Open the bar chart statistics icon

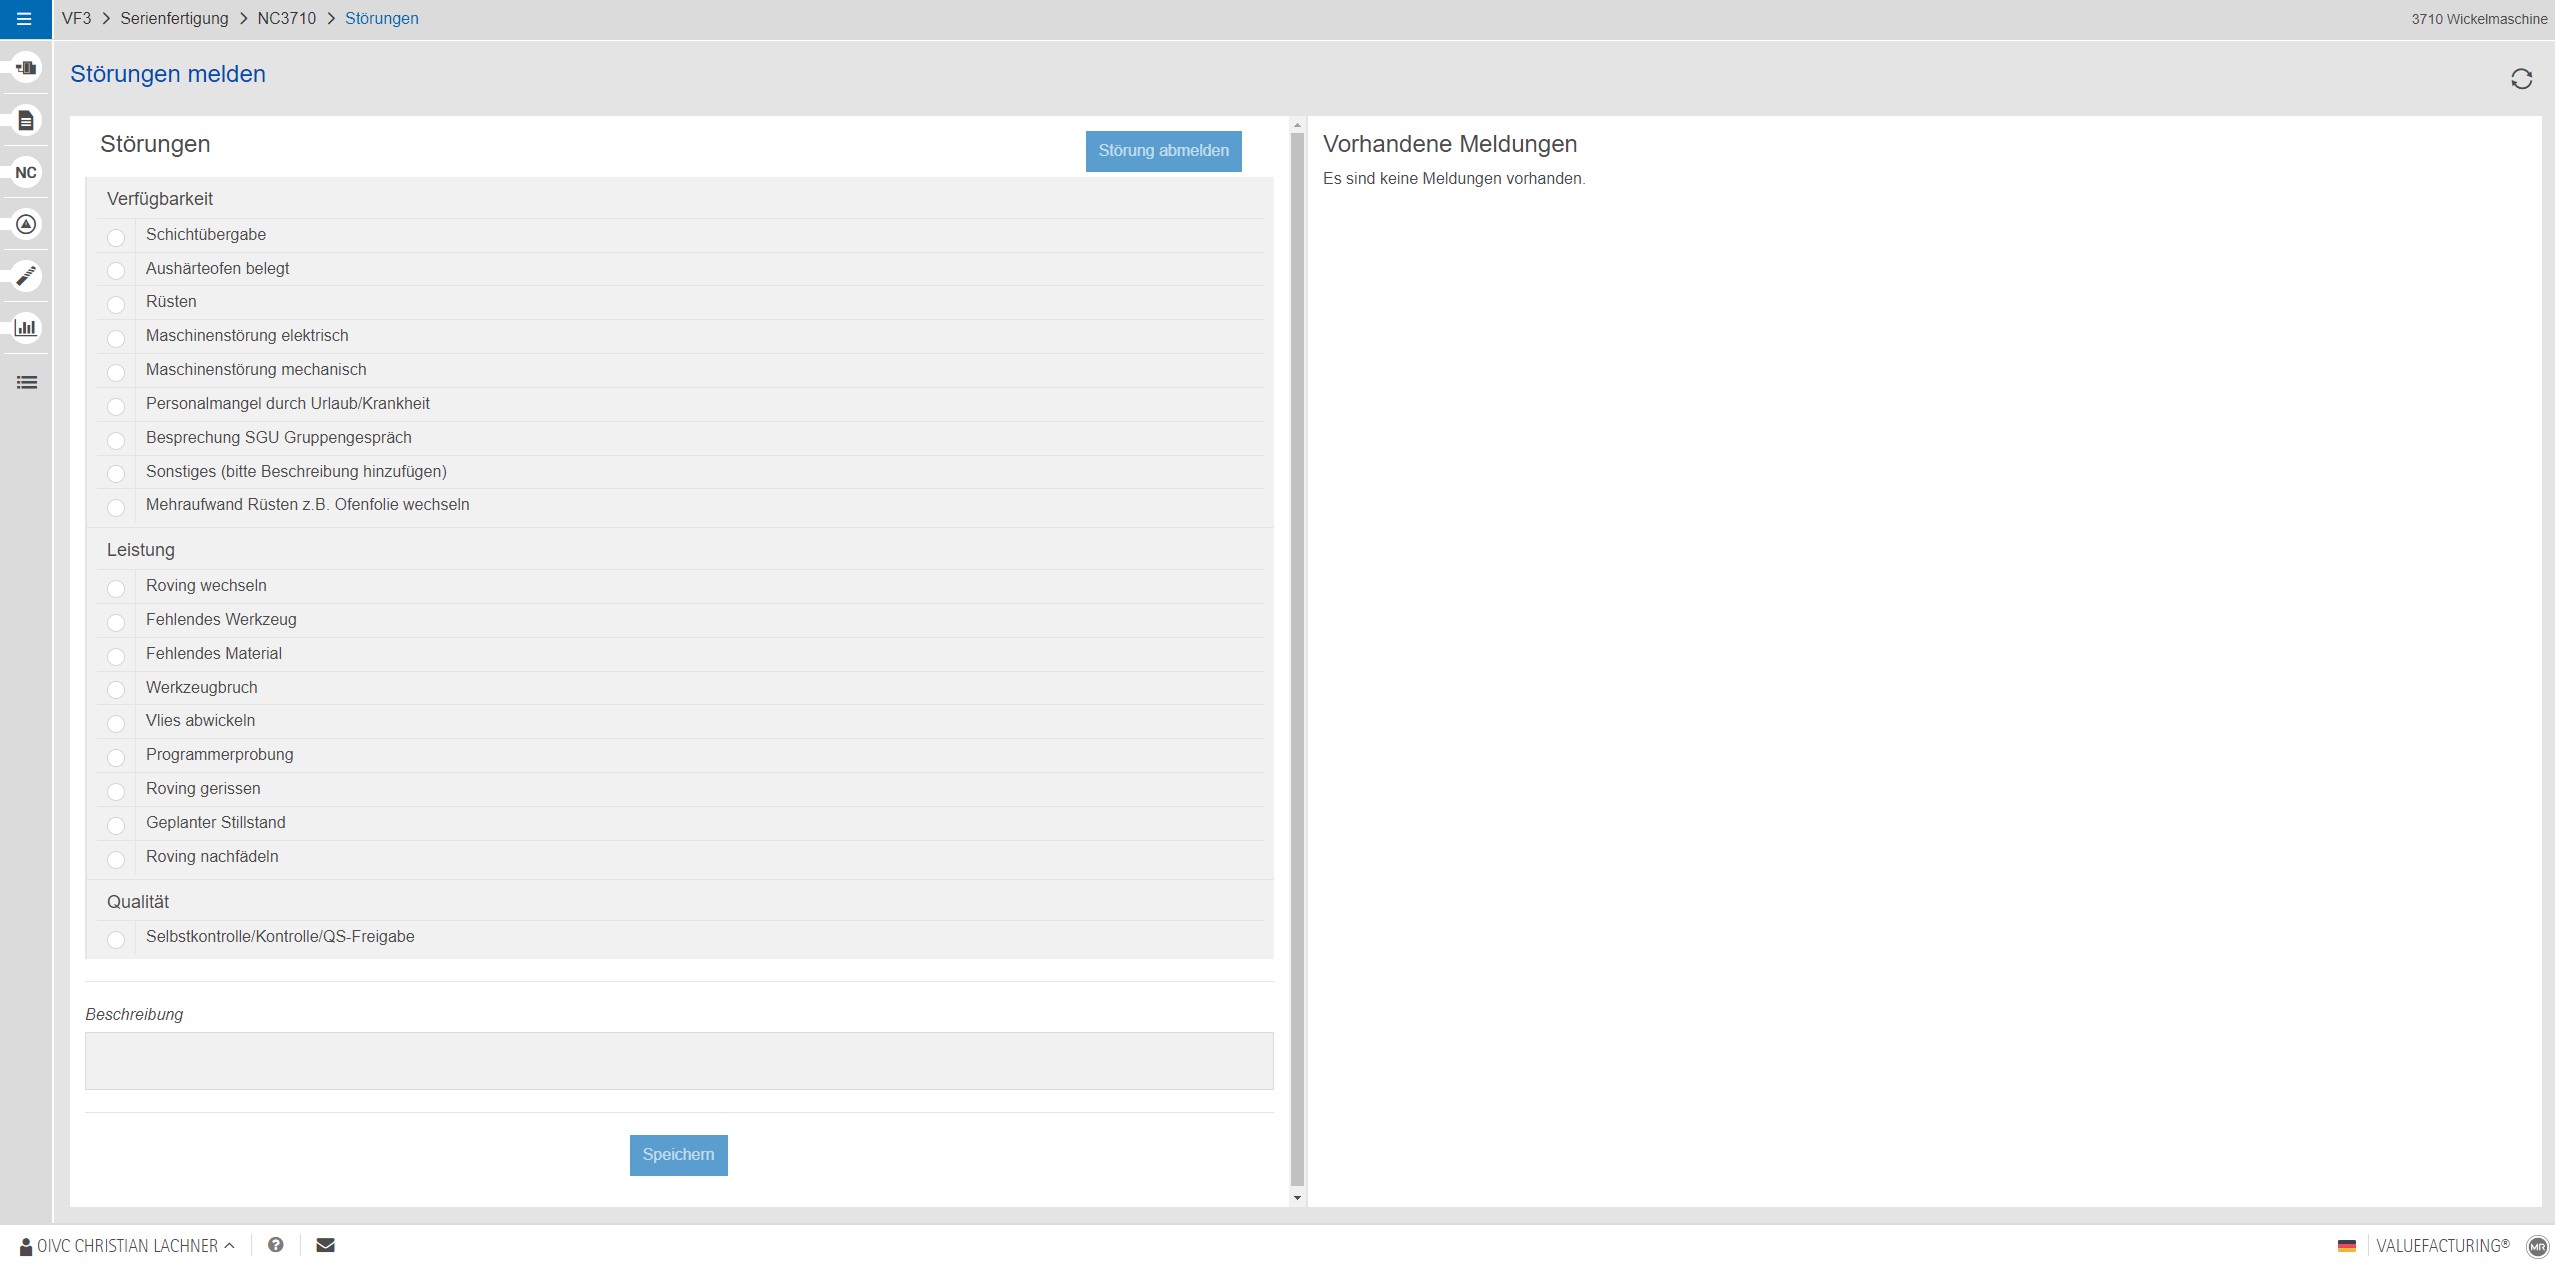pyautogui.click(x=26, y=327)
